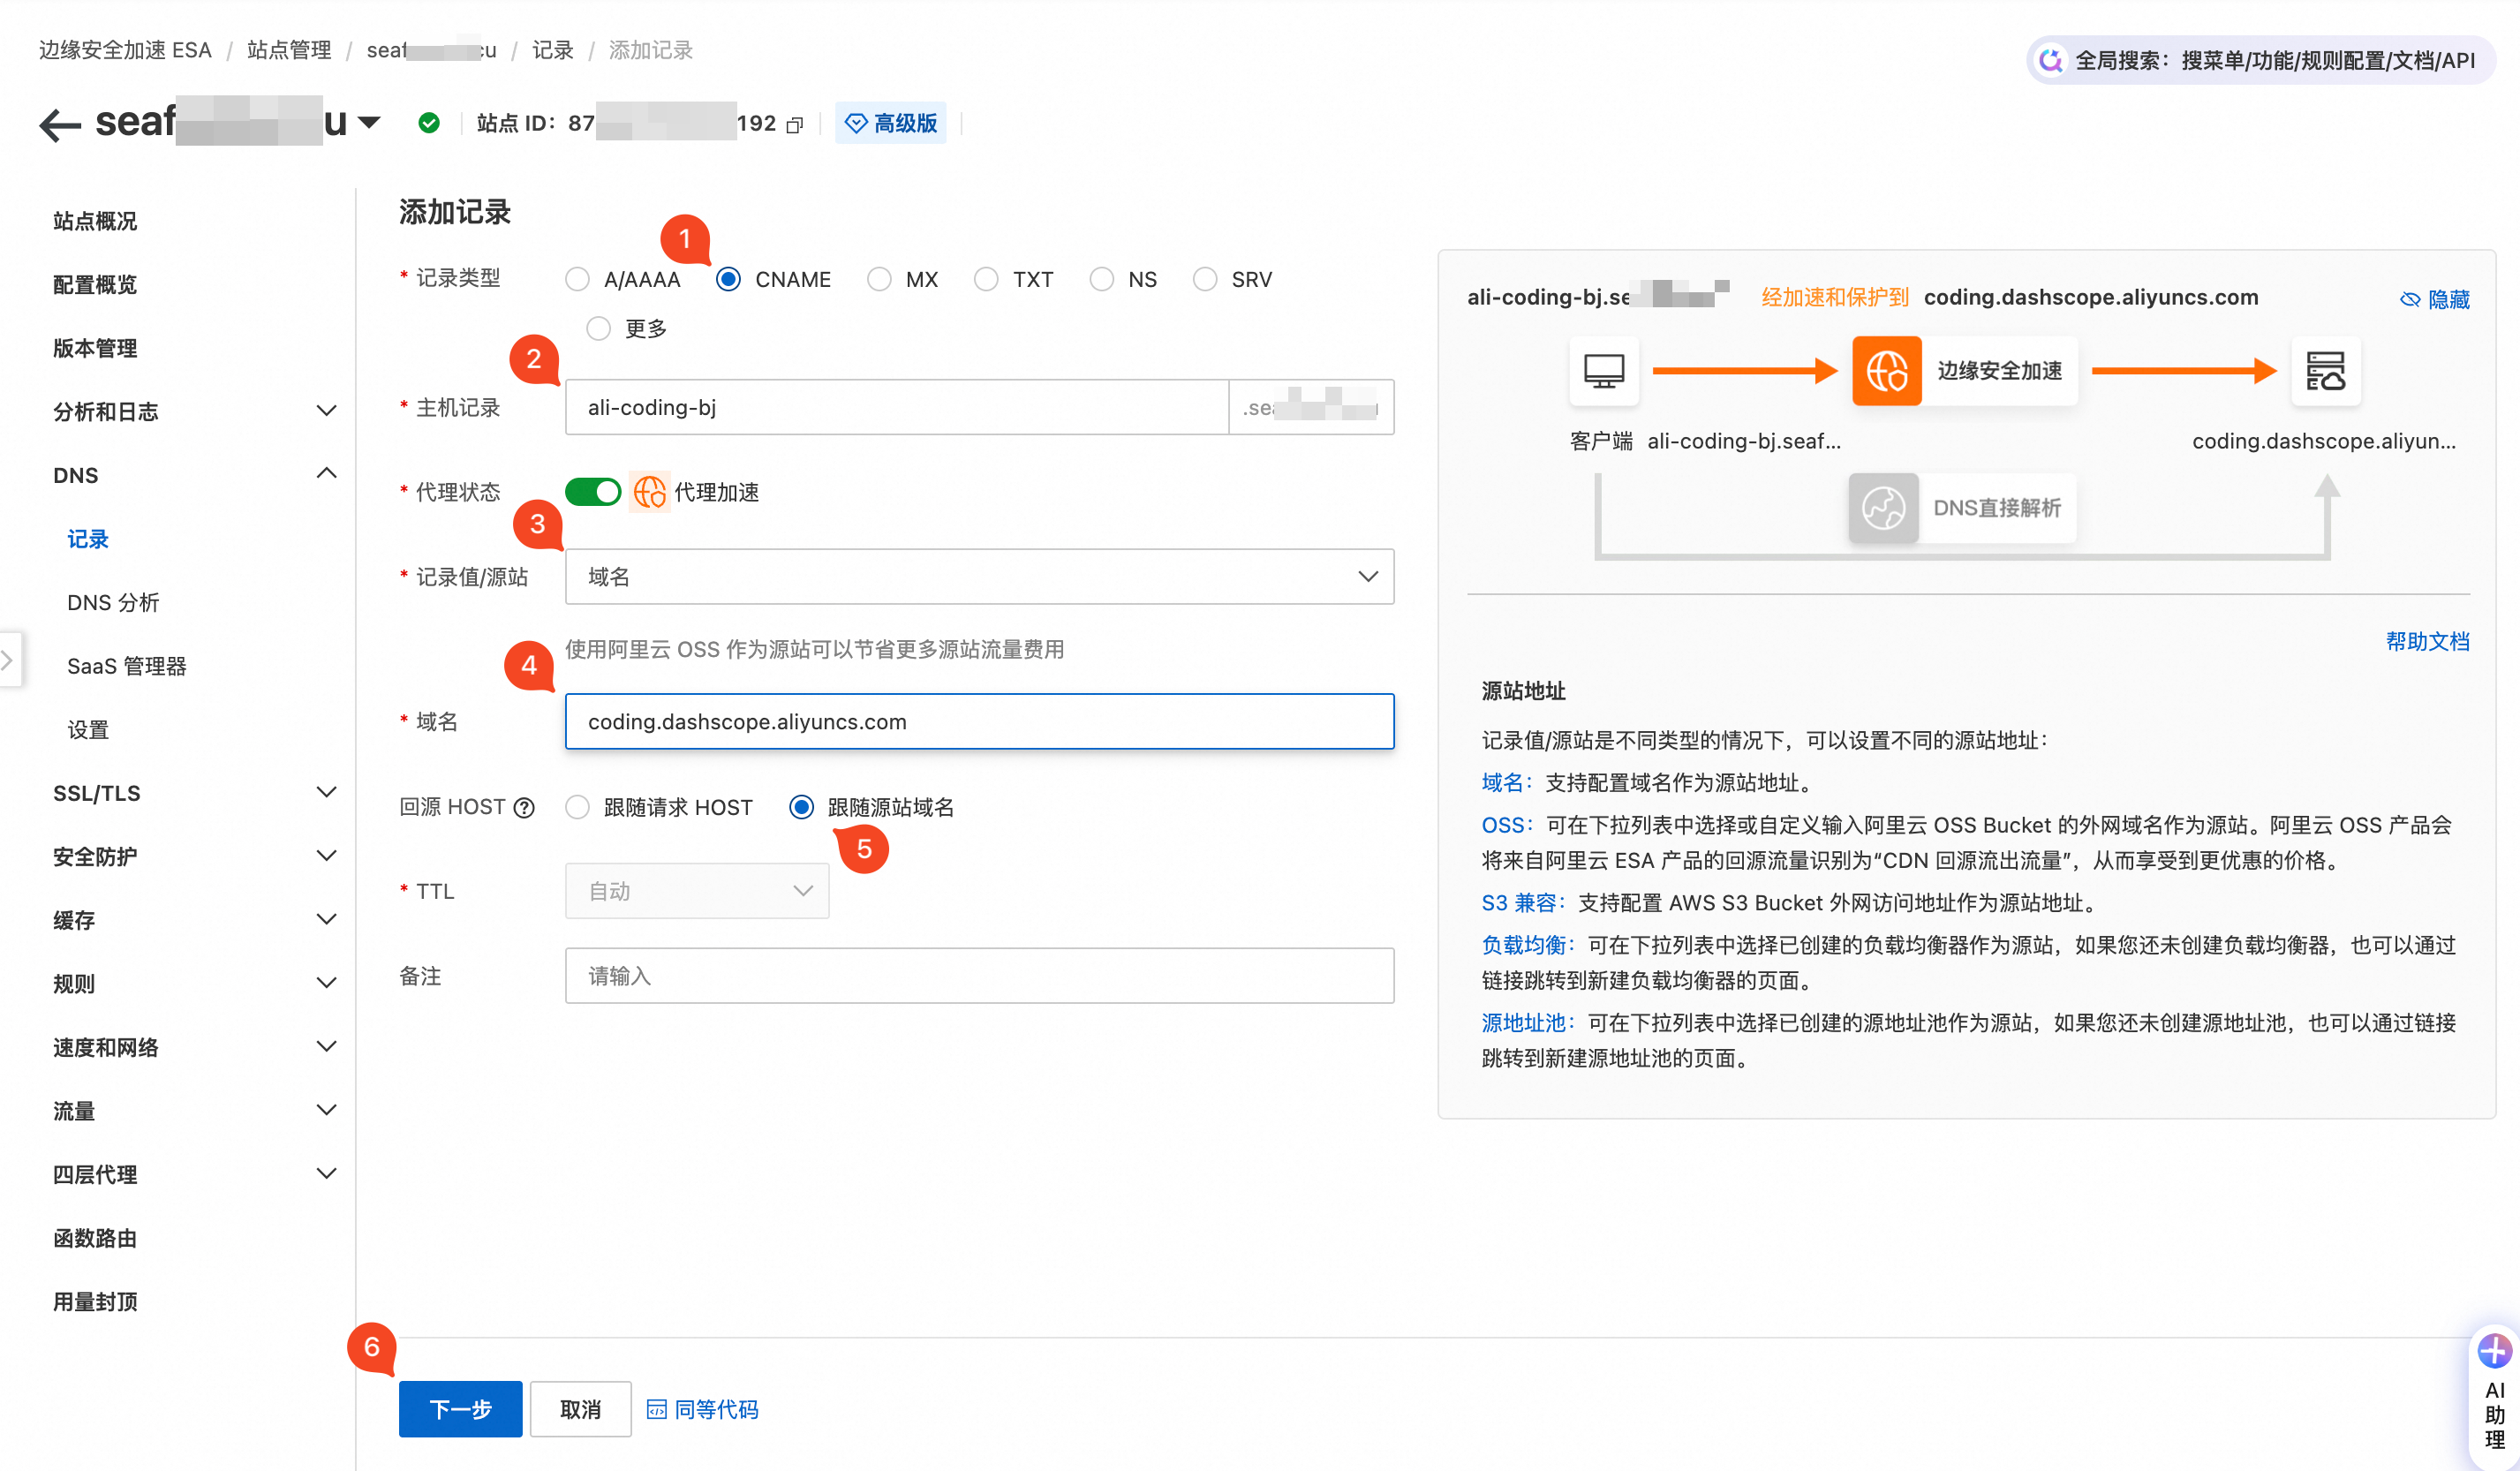The width and height of the screenshot is (2520, 1471).
Task: Select the A/AAAA record type
Action: [x=578, y=280]
